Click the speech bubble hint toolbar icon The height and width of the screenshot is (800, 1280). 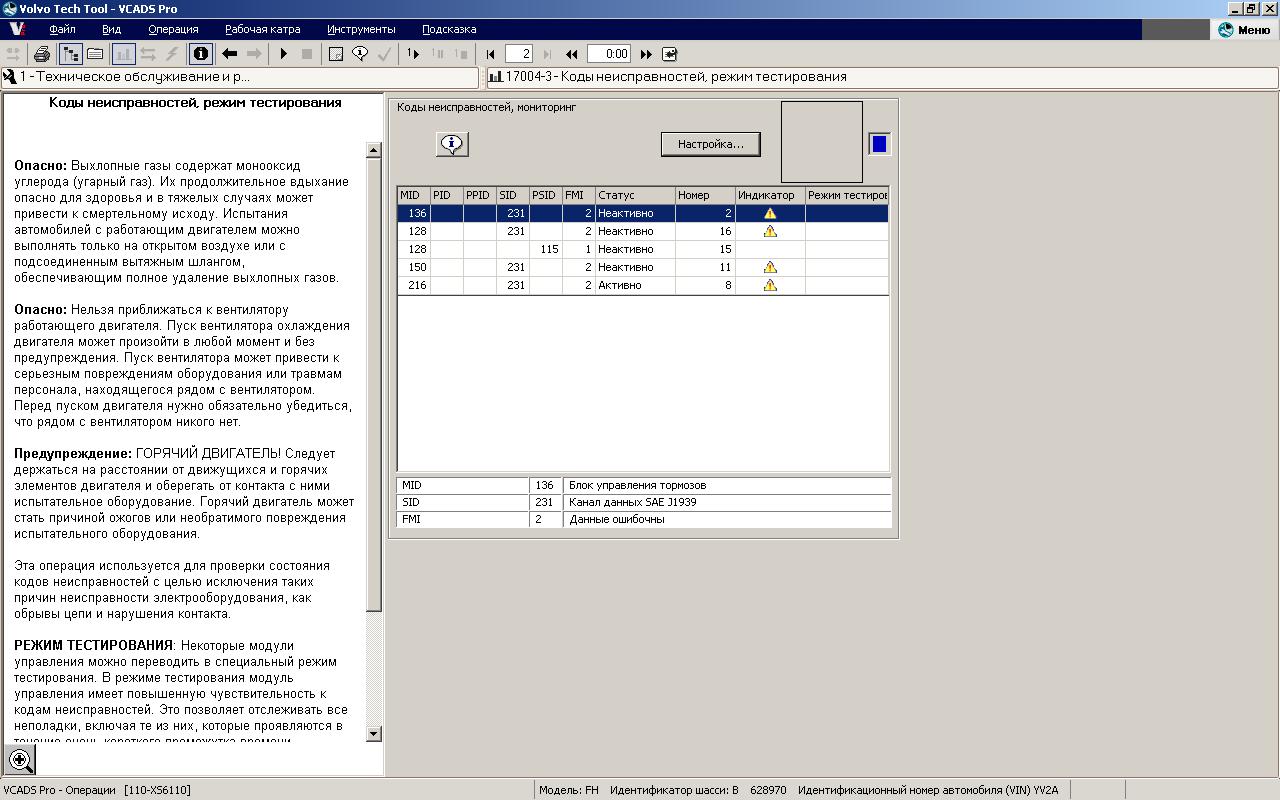coord(360,54)
